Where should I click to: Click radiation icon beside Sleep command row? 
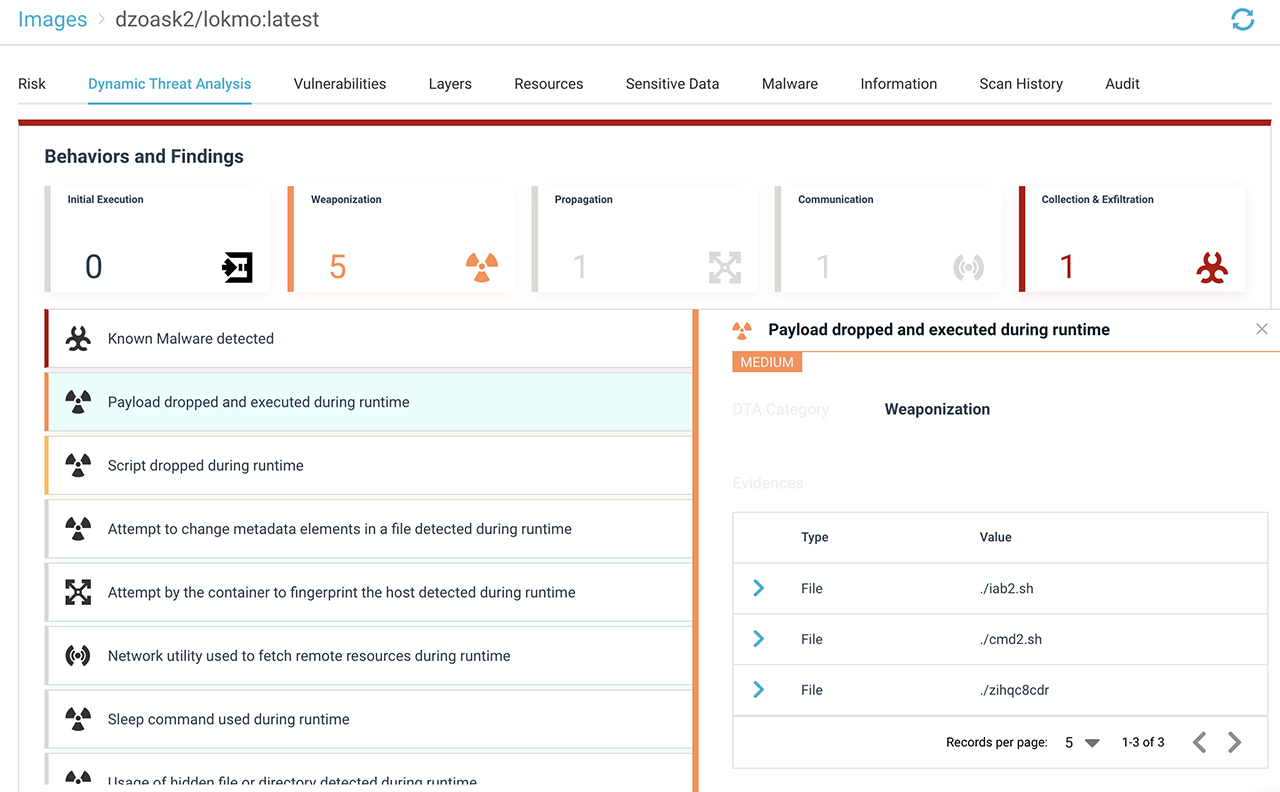coord(78,719)
